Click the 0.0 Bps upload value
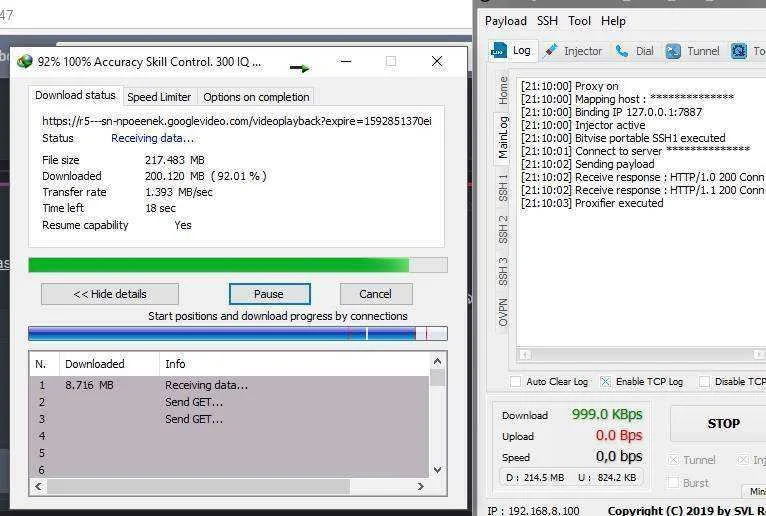 (x=618, y=435)
